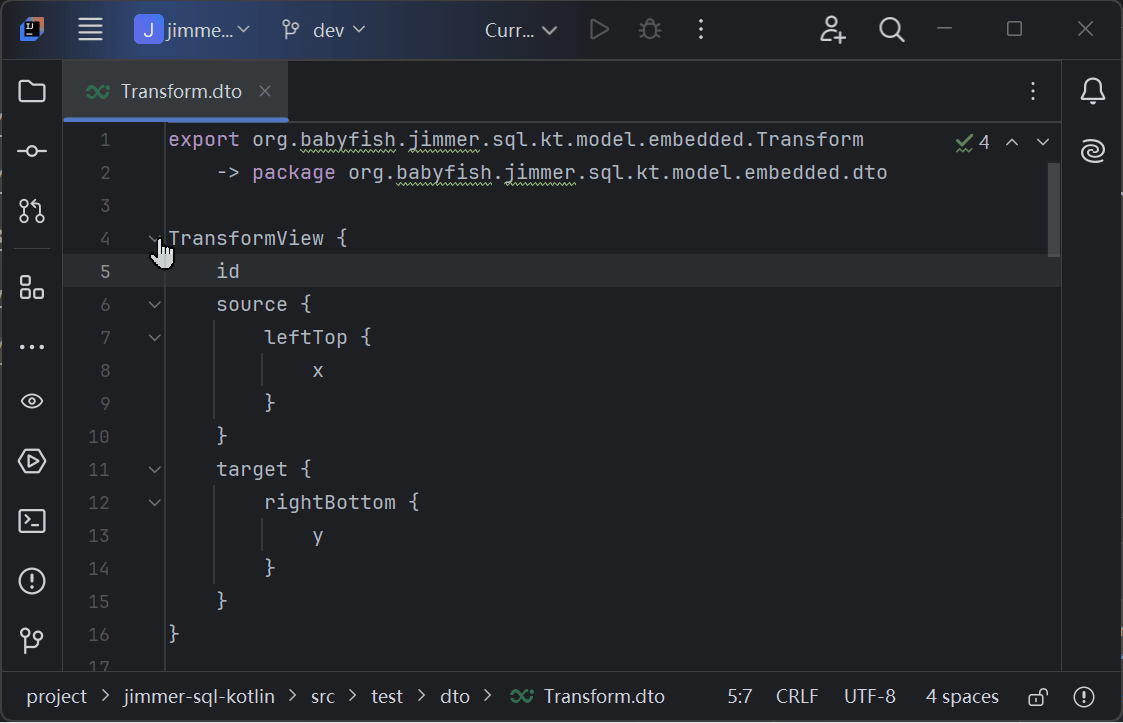Run the current file

coord(599,29)
